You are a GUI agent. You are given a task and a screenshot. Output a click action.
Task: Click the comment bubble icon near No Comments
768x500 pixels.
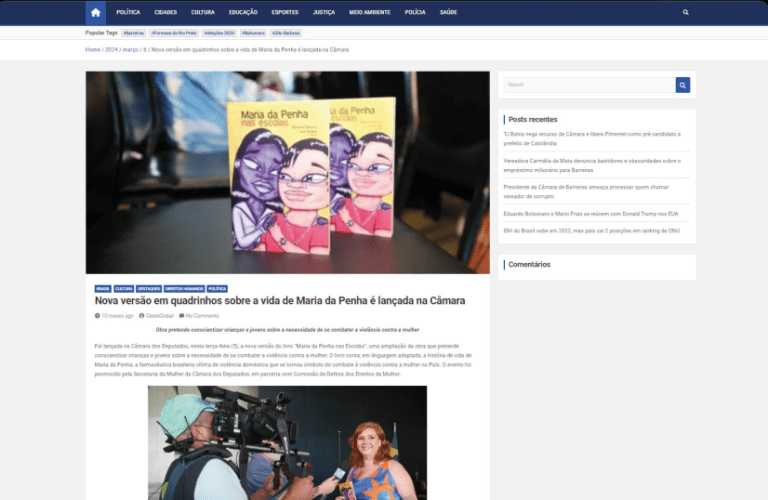pos(181,315)
